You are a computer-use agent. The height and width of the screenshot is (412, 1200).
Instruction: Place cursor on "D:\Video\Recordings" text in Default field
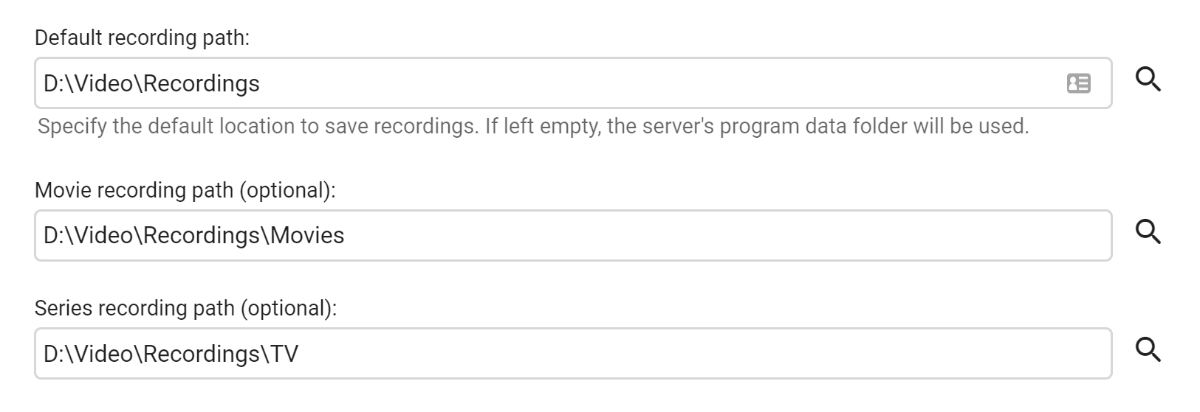(152, 83)
